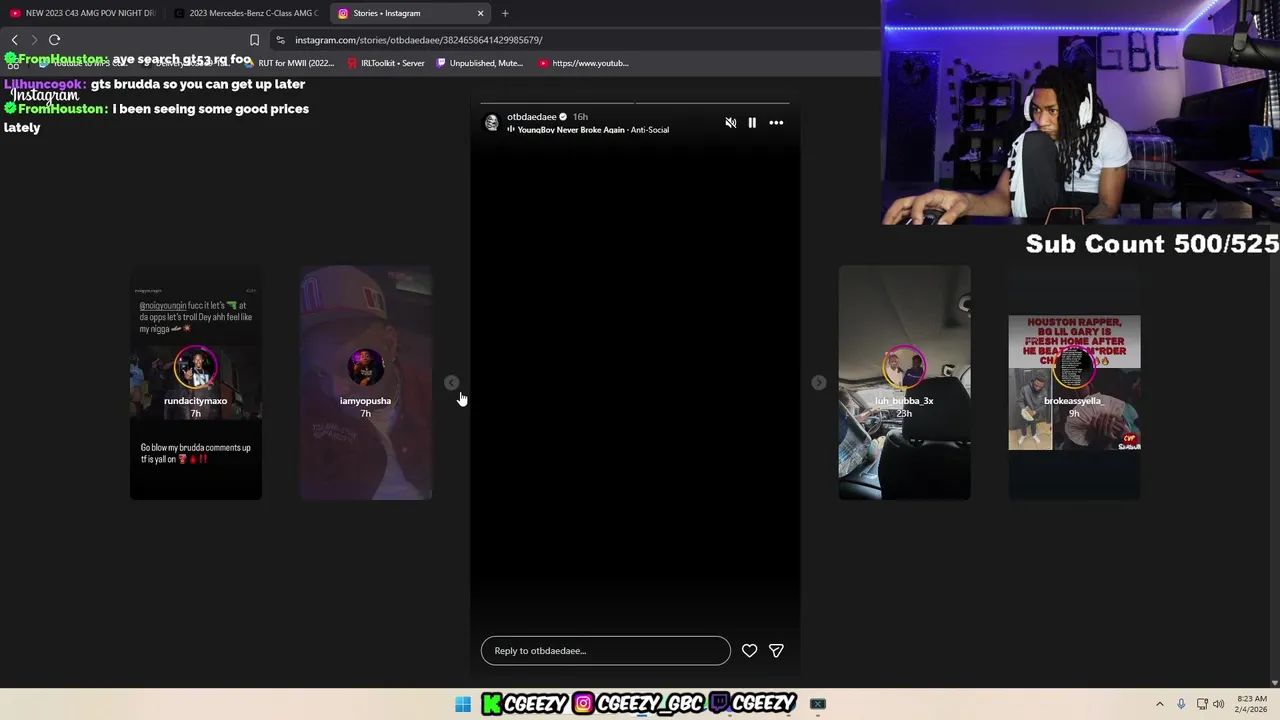Screen dimensions: 1280x720
Task: Open the volume tray icon
Action: click(1218, 704)
